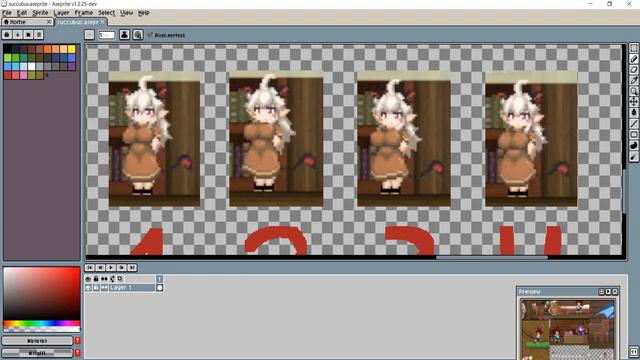This screenshot has width=640, height=360.
Task: Select the Zoom magnifier tool
Action: [634, 91]
